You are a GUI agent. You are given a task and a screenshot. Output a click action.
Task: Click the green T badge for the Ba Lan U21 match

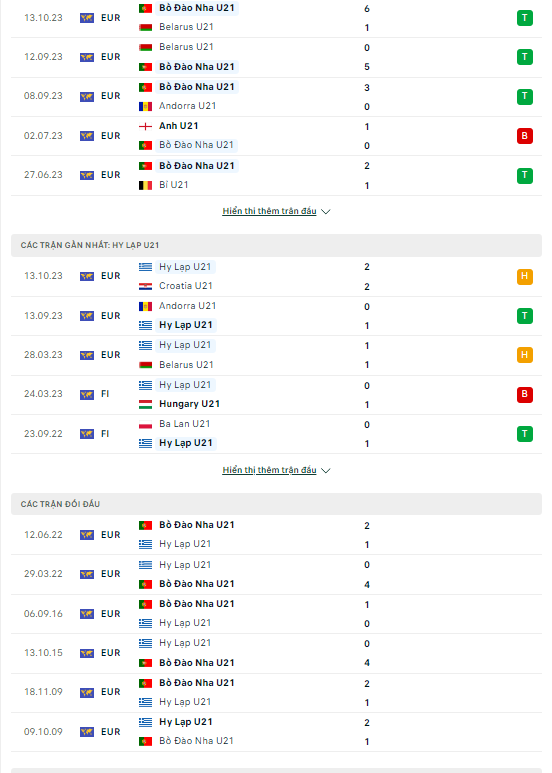coord(524,434)
